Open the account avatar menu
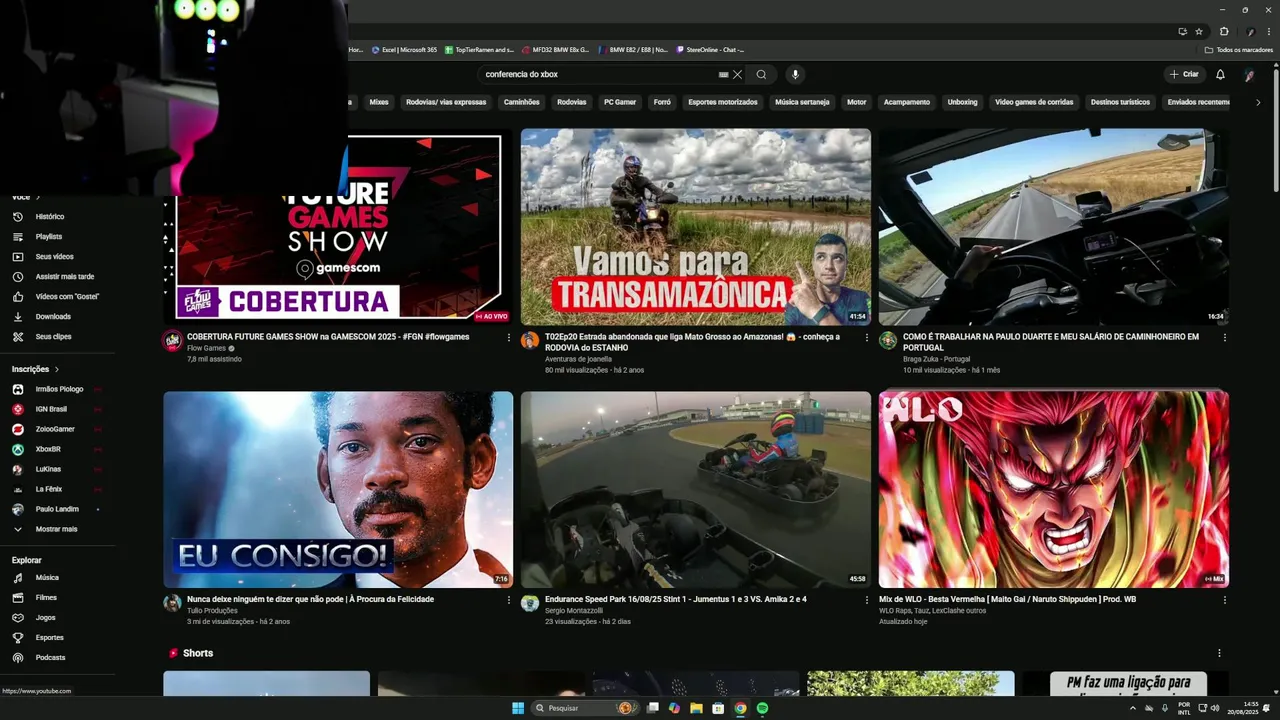The height and width of the screenshot is (720, 1280). (1249, 74)
